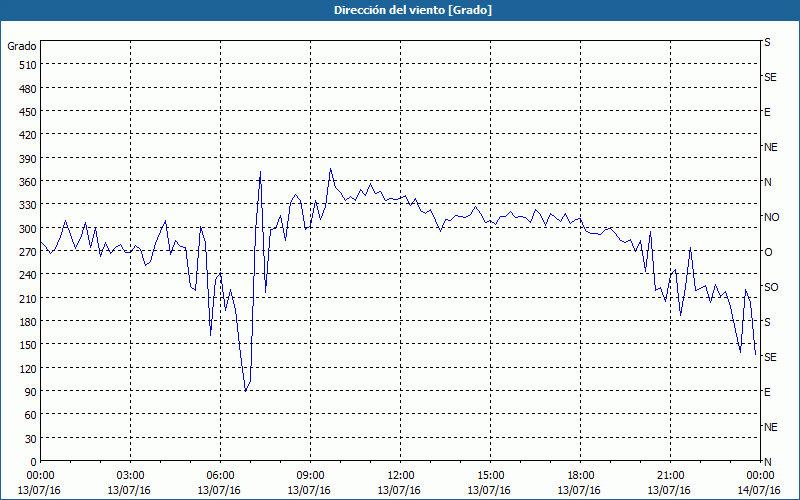Select the 06:00 time axis label
The image size is (800, 500).
point(220,476)
